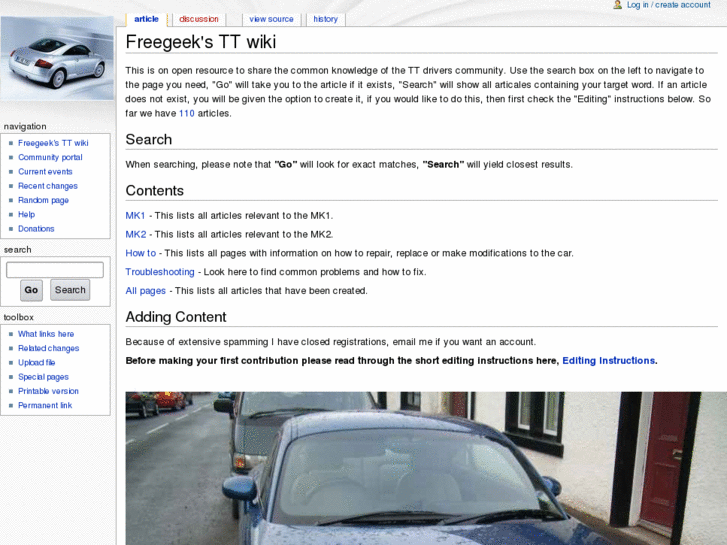
Task: Click the Log in / create account link
Action: click(x=669, y=5)
